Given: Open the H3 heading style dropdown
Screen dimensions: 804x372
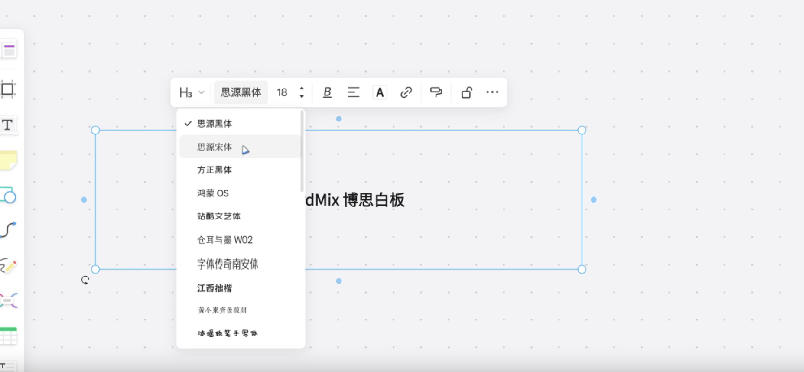Looking at the screenshot, I should (x=192, y=92).
